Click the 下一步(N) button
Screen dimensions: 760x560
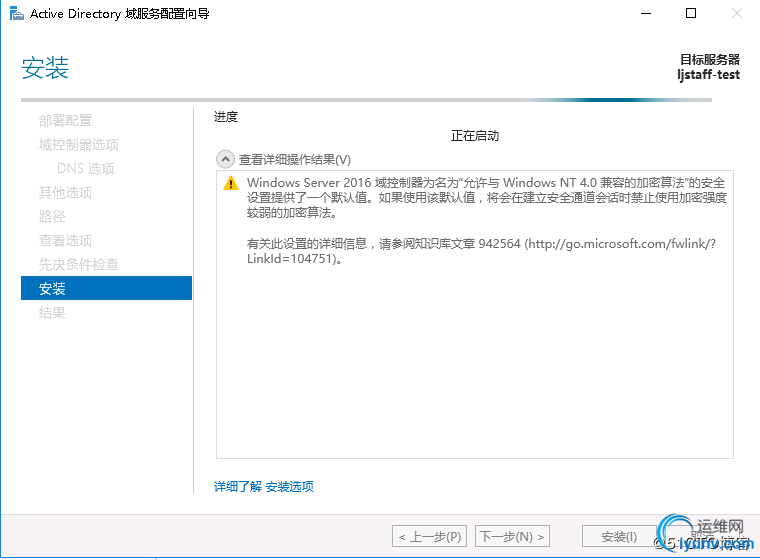pyautogui.click(x=512, y=536)
